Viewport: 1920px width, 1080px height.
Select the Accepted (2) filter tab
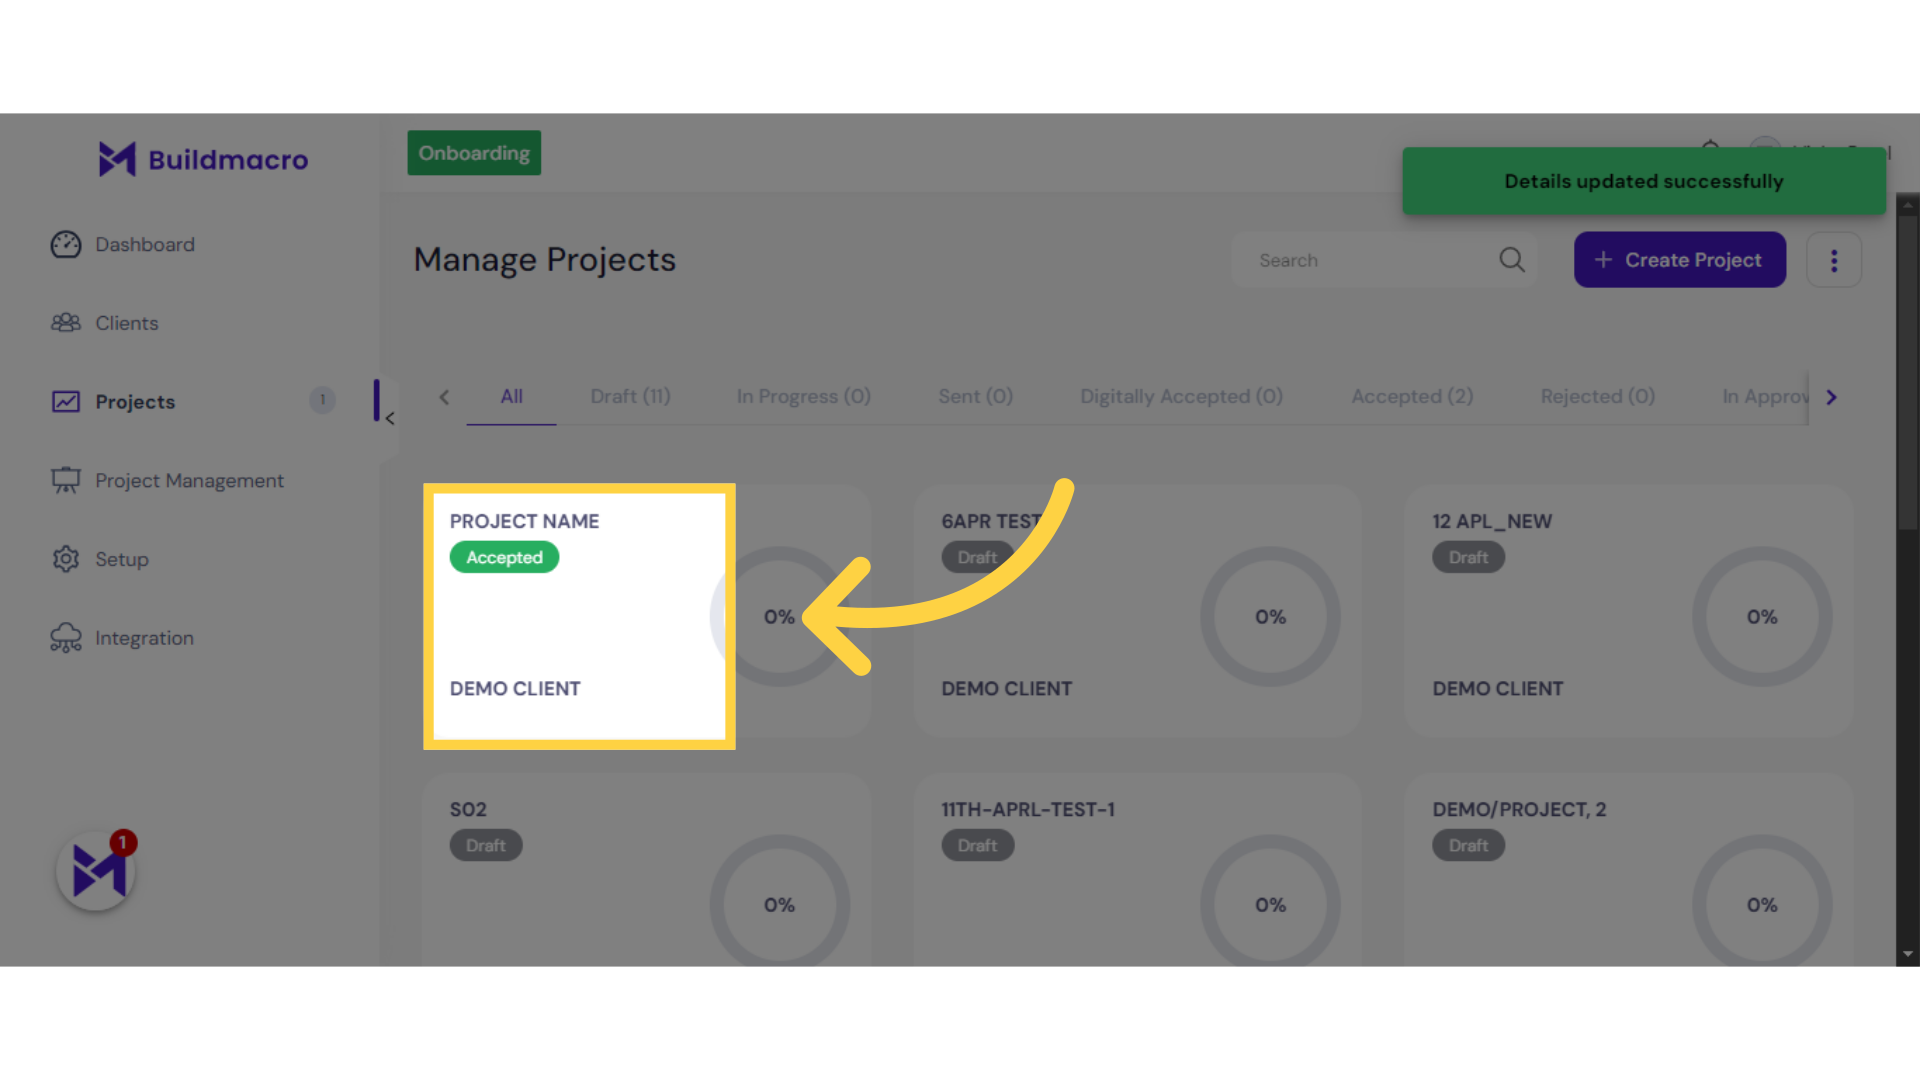coord(1412,396)
